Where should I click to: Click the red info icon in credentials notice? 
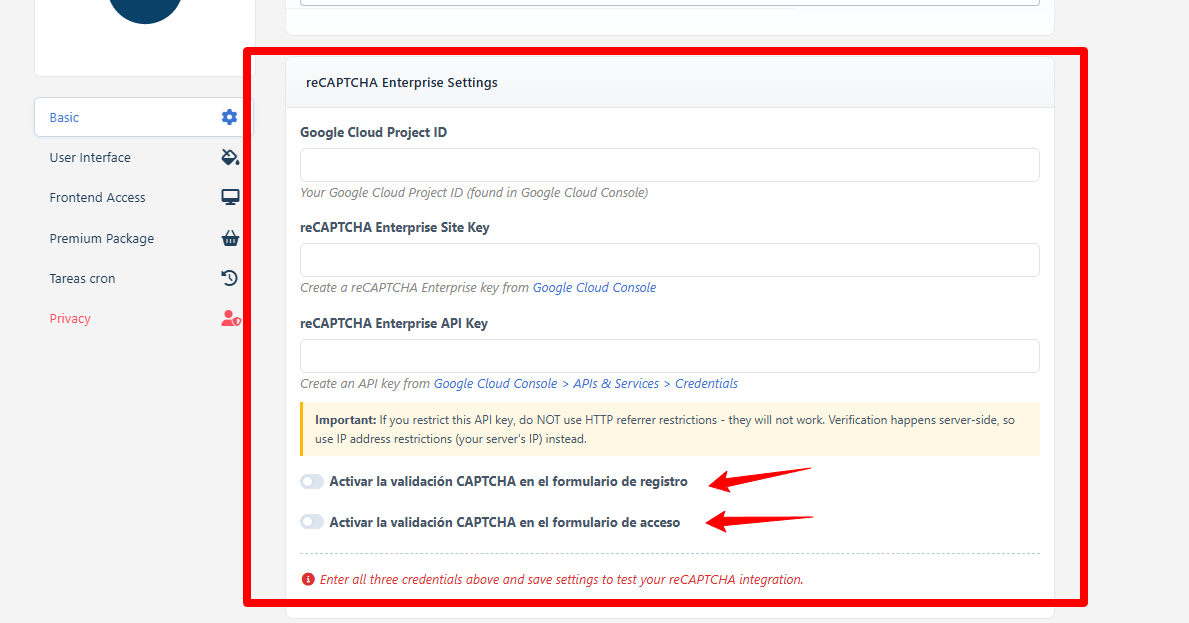(x=308, y=579)
